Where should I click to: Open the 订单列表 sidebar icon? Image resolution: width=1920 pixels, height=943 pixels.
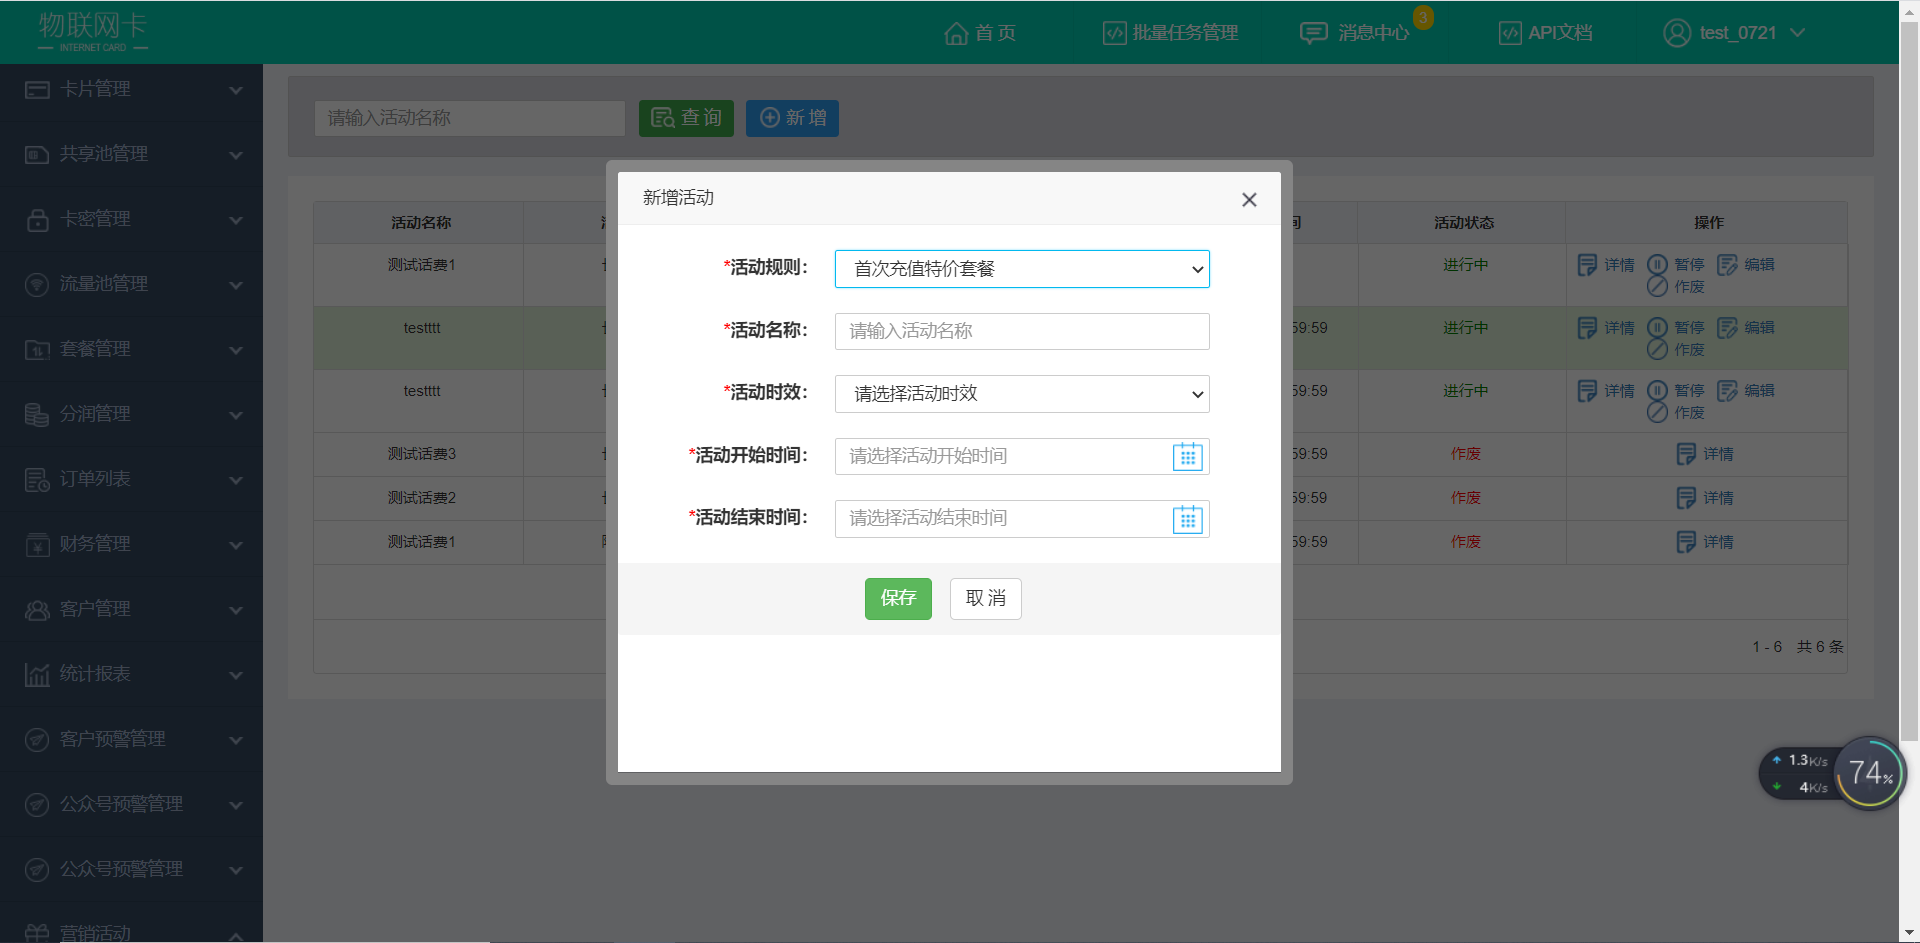tap(37, 480)
